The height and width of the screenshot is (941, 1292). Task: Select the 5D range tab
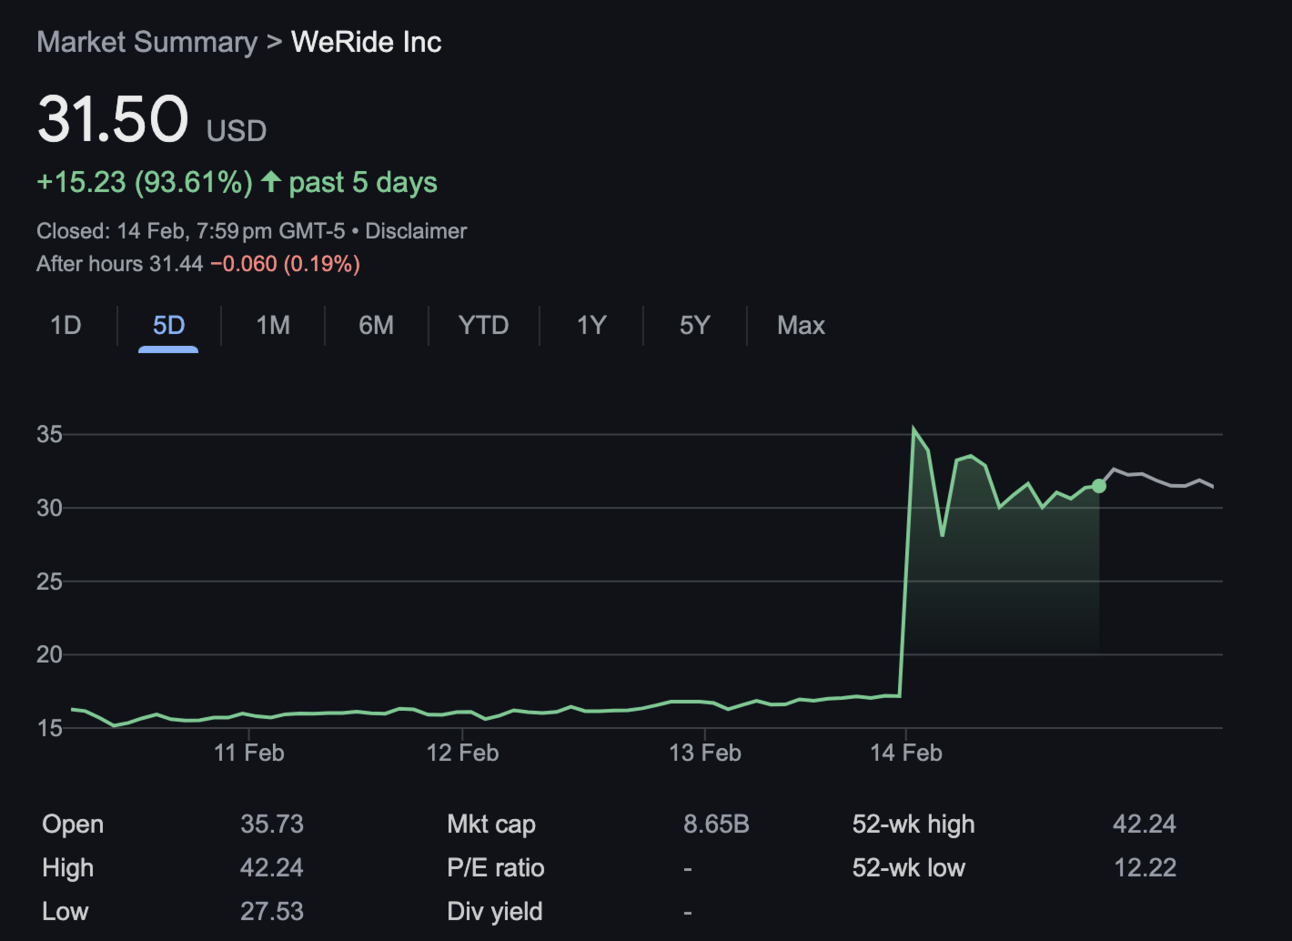(168, 325)
